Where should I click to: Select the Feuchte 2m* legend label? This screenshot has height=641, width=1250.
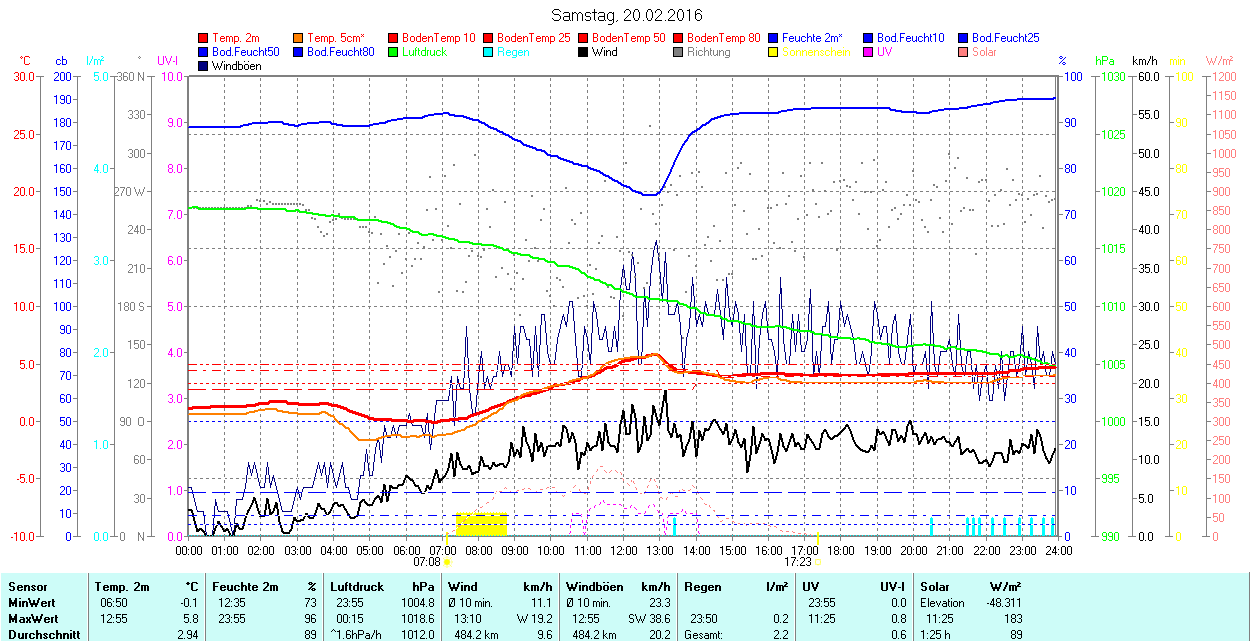(813, 38)
